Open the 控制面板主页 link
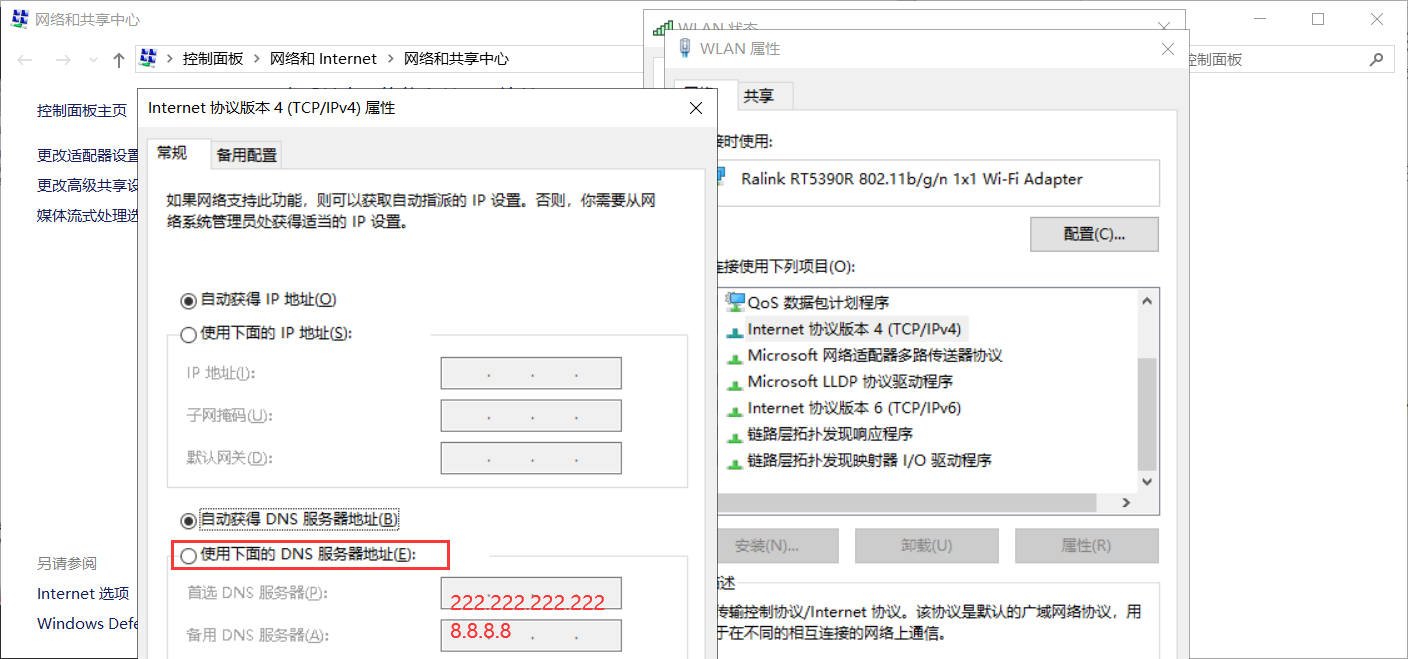Image resolution: width=1408 pixels, height=659 pixels. click(x=82, y=111)
